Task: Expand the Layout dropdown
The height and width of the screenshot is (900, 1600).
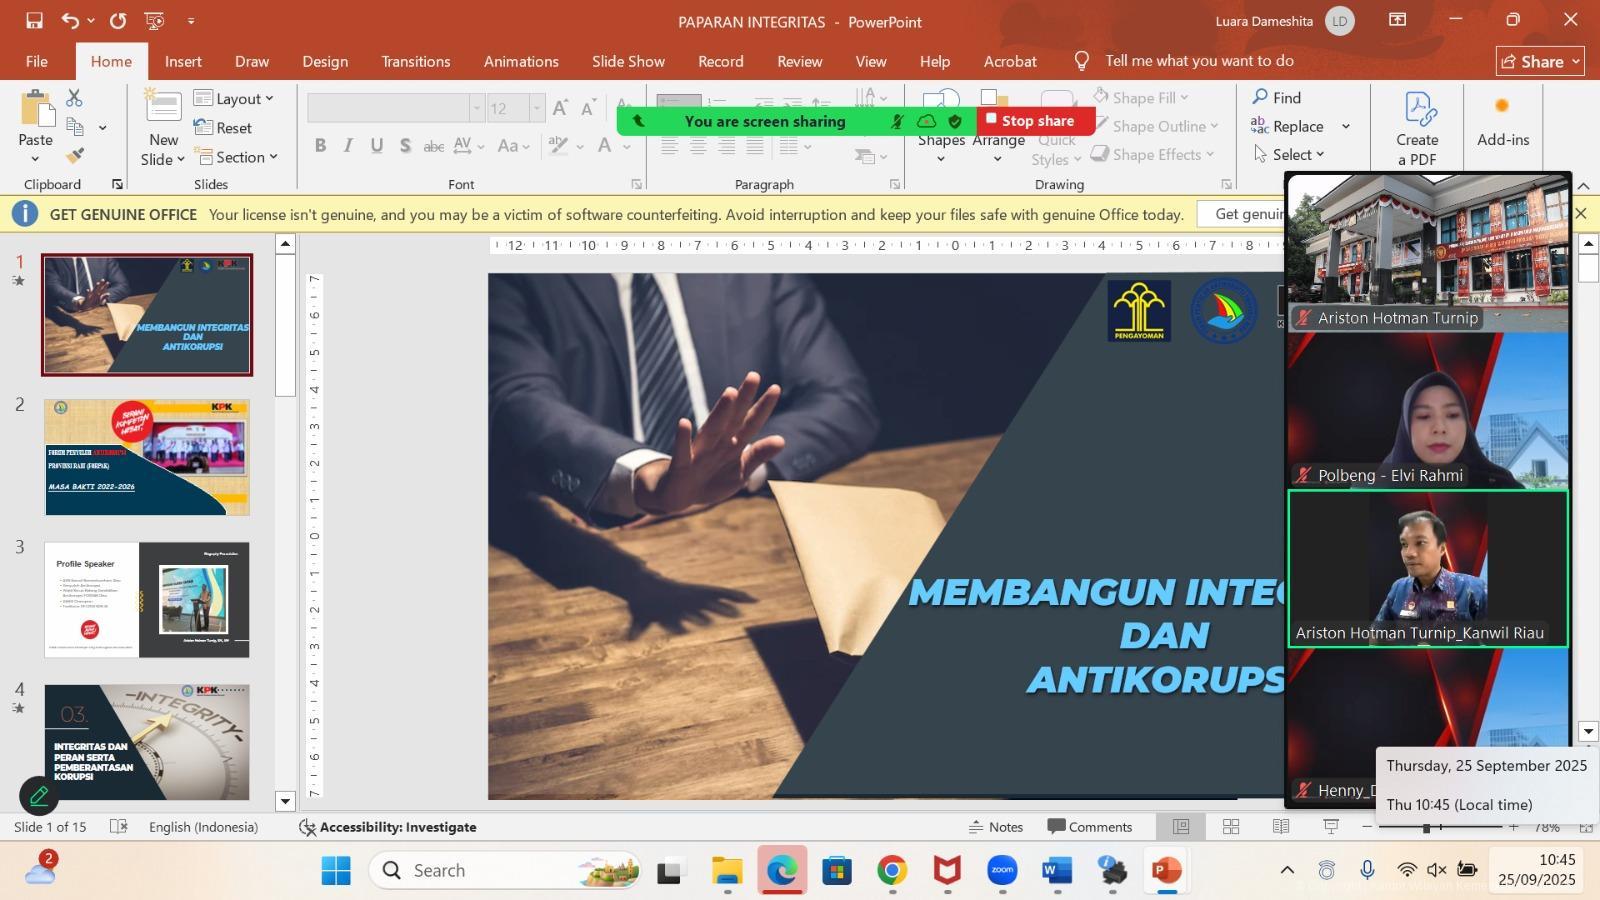Action: 234,99
